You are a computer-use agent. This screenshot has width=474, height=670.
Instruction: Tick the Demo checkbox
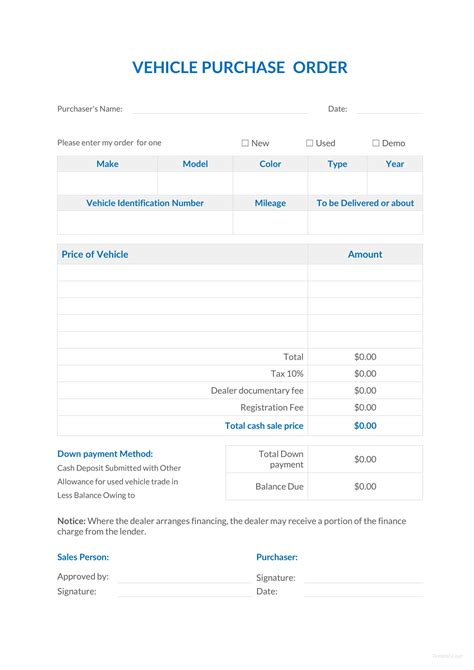tap(376, 143)
